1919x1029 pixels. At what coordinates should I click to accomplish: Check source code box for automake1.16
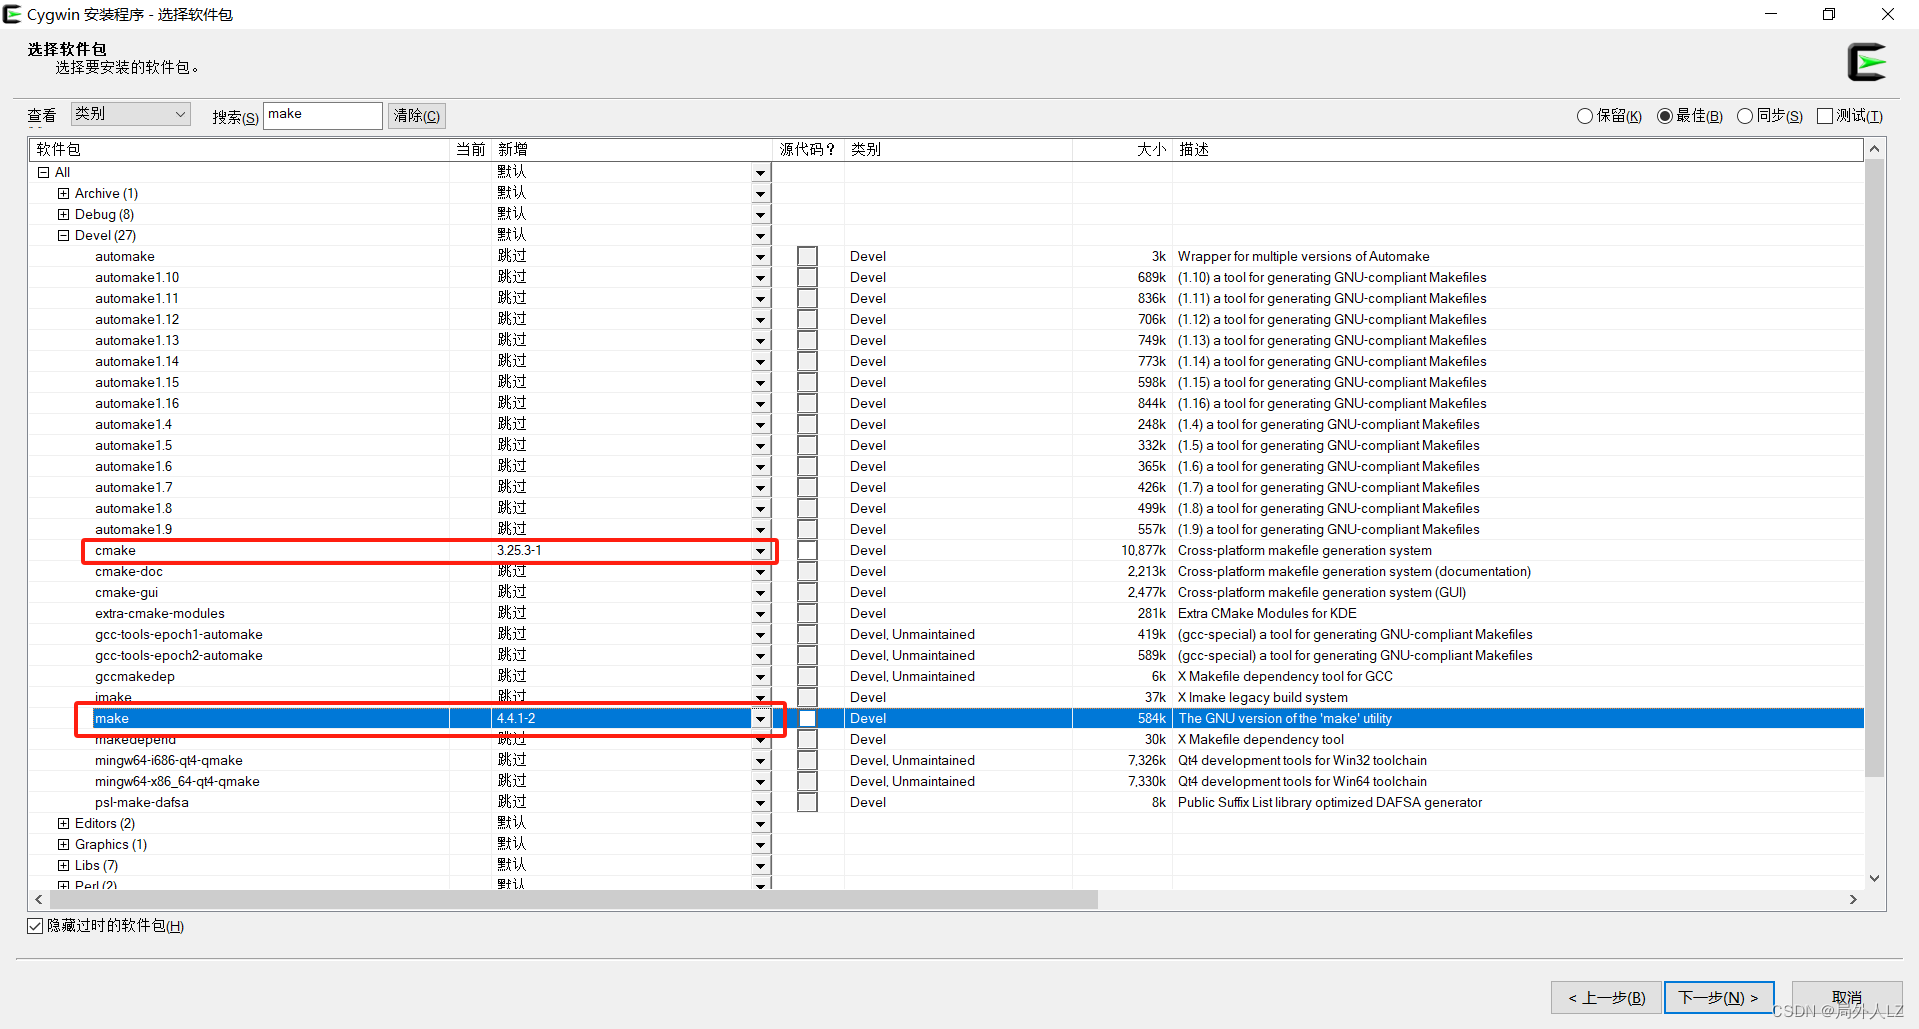point(807,404)
